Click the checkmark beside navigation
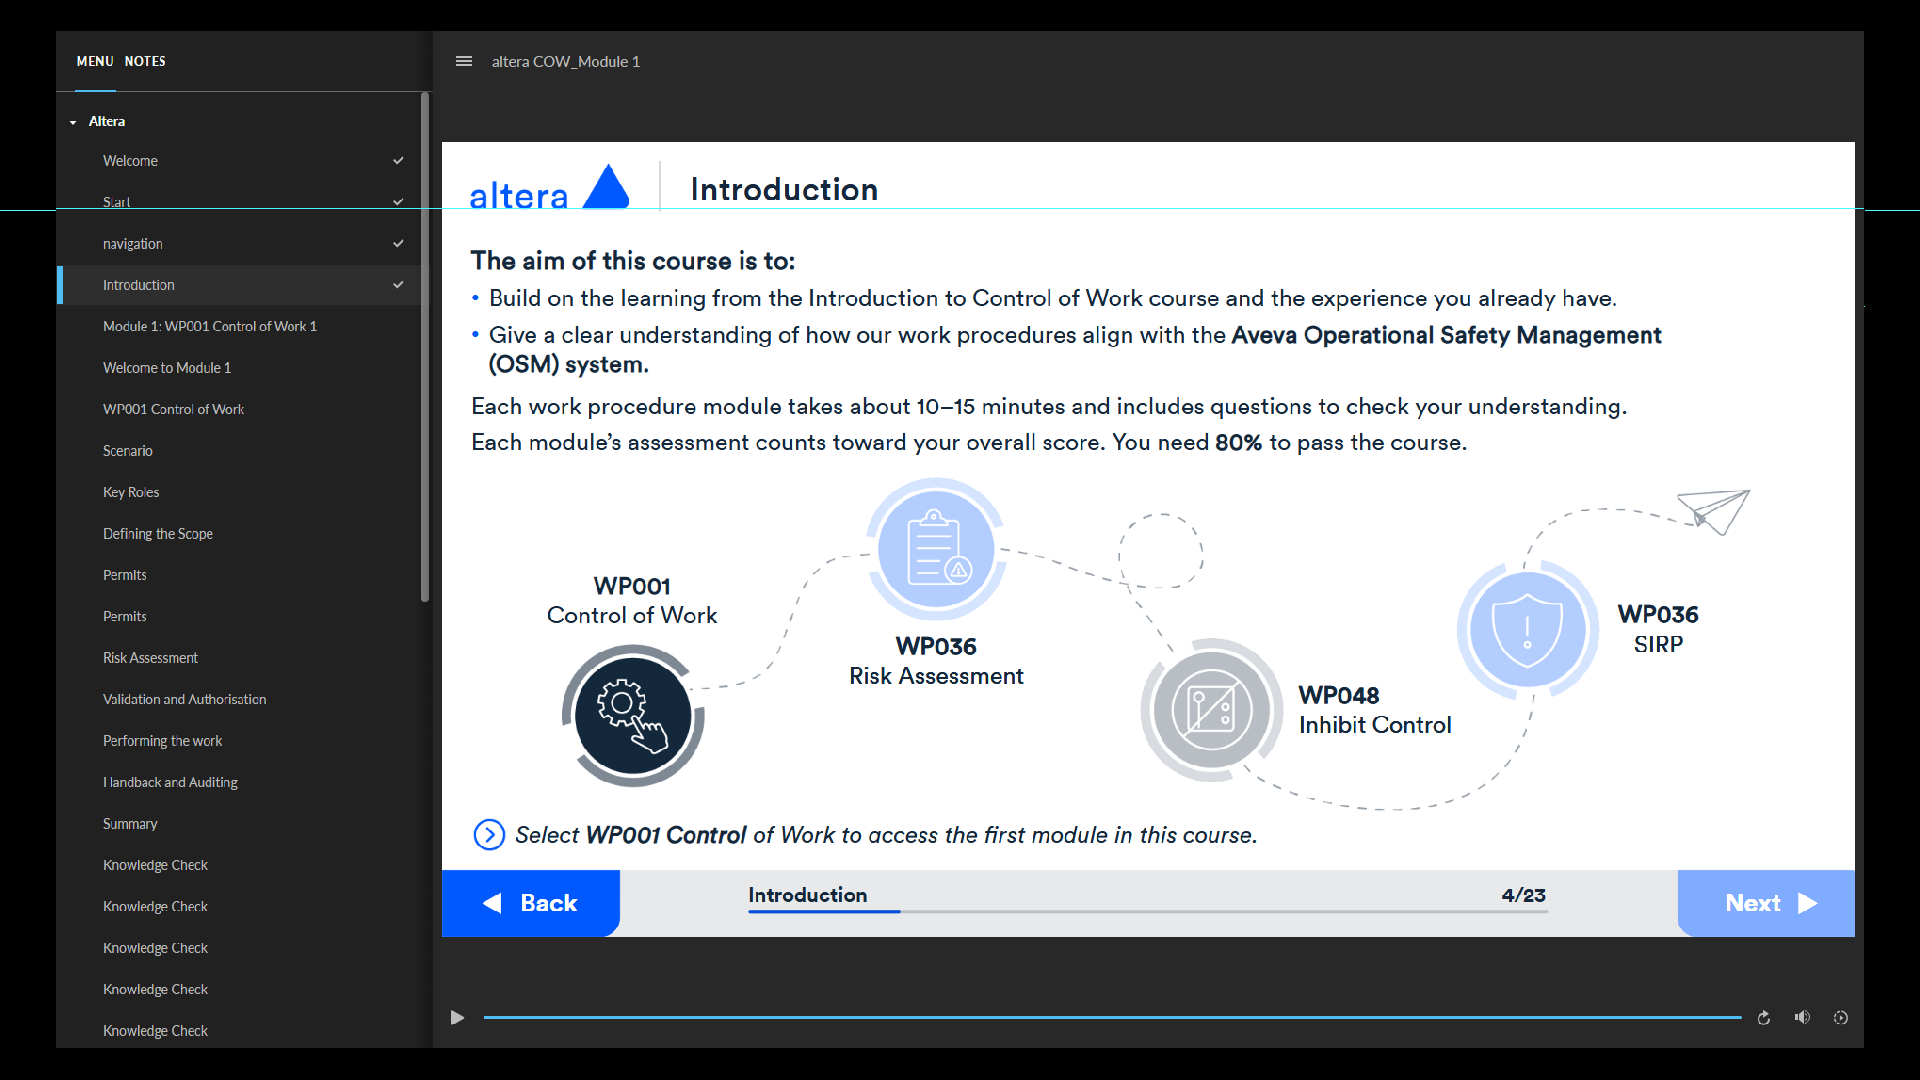Screen dimensions: 1920x1080 pyautogui.click(x=398, y=244)
